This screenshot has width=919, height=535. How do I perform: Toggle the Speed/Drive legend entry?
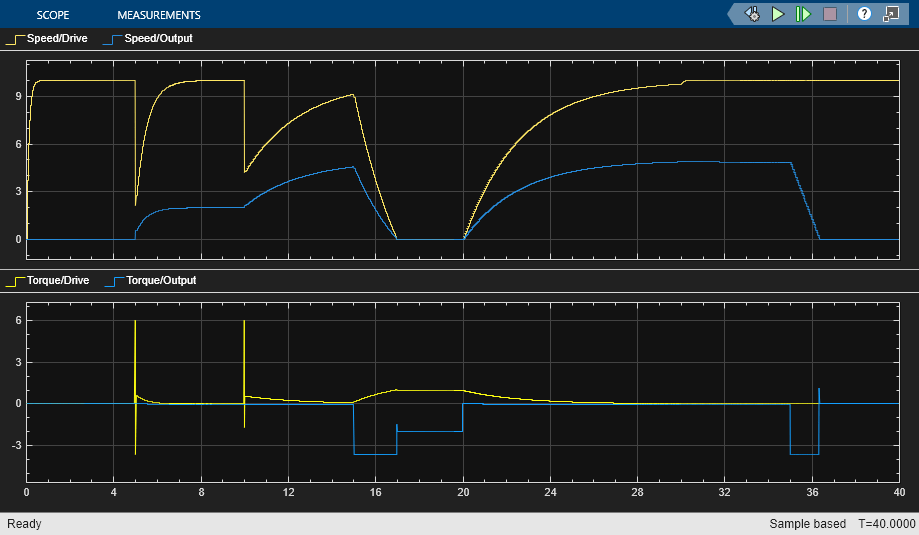[x=47, y=39]
